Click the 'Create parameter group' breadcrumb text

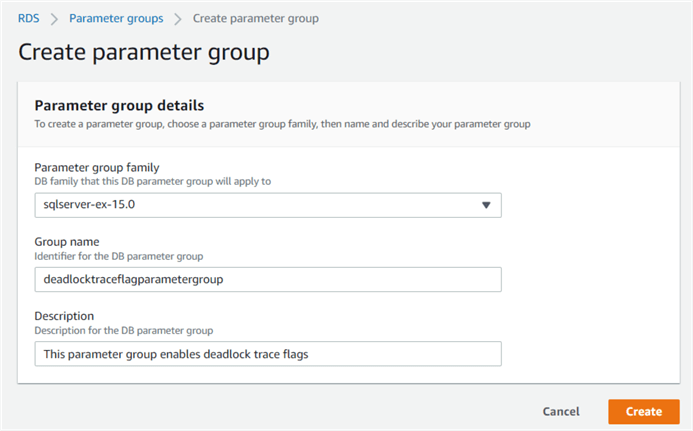click(253, 18)
